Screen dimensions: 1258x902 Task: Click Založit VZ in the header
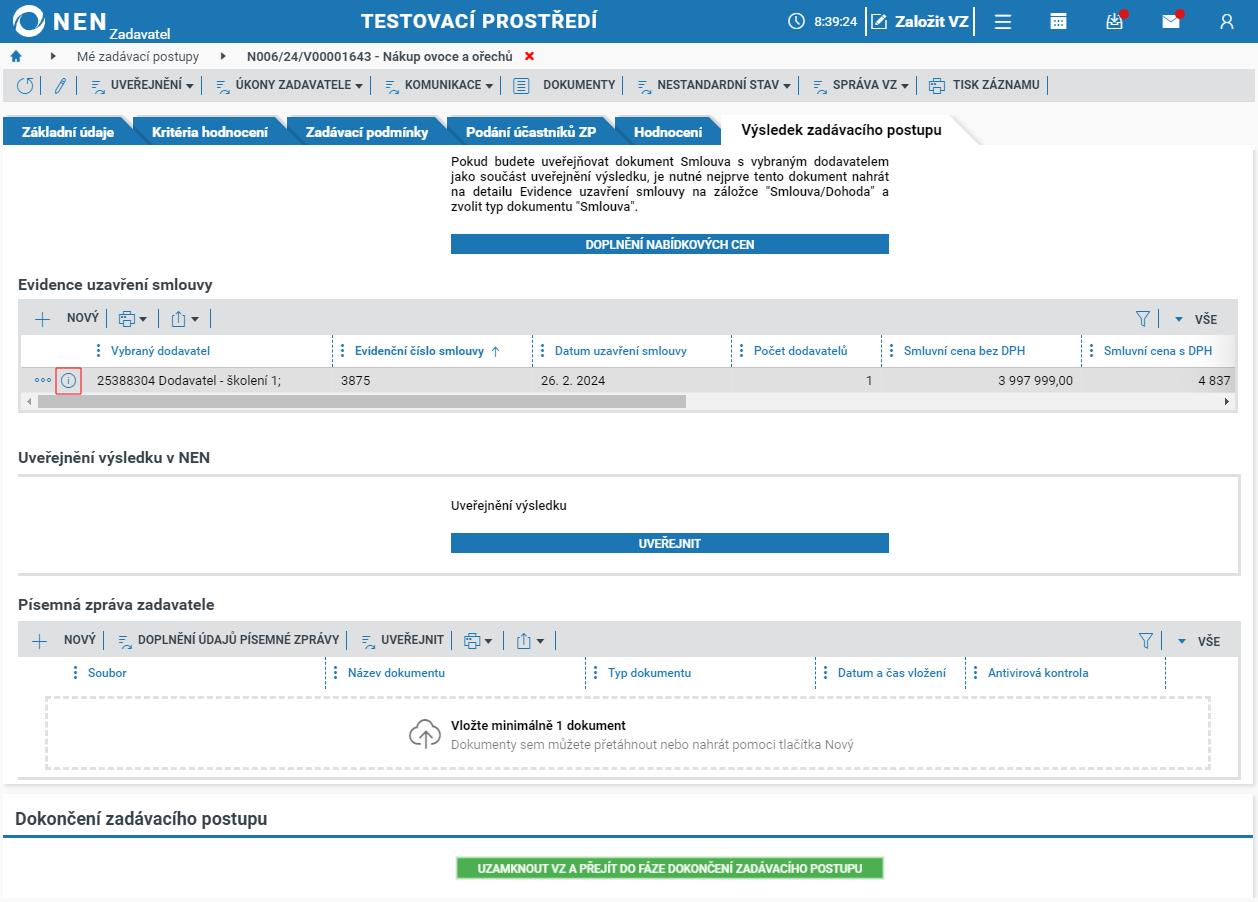(920, 21)
